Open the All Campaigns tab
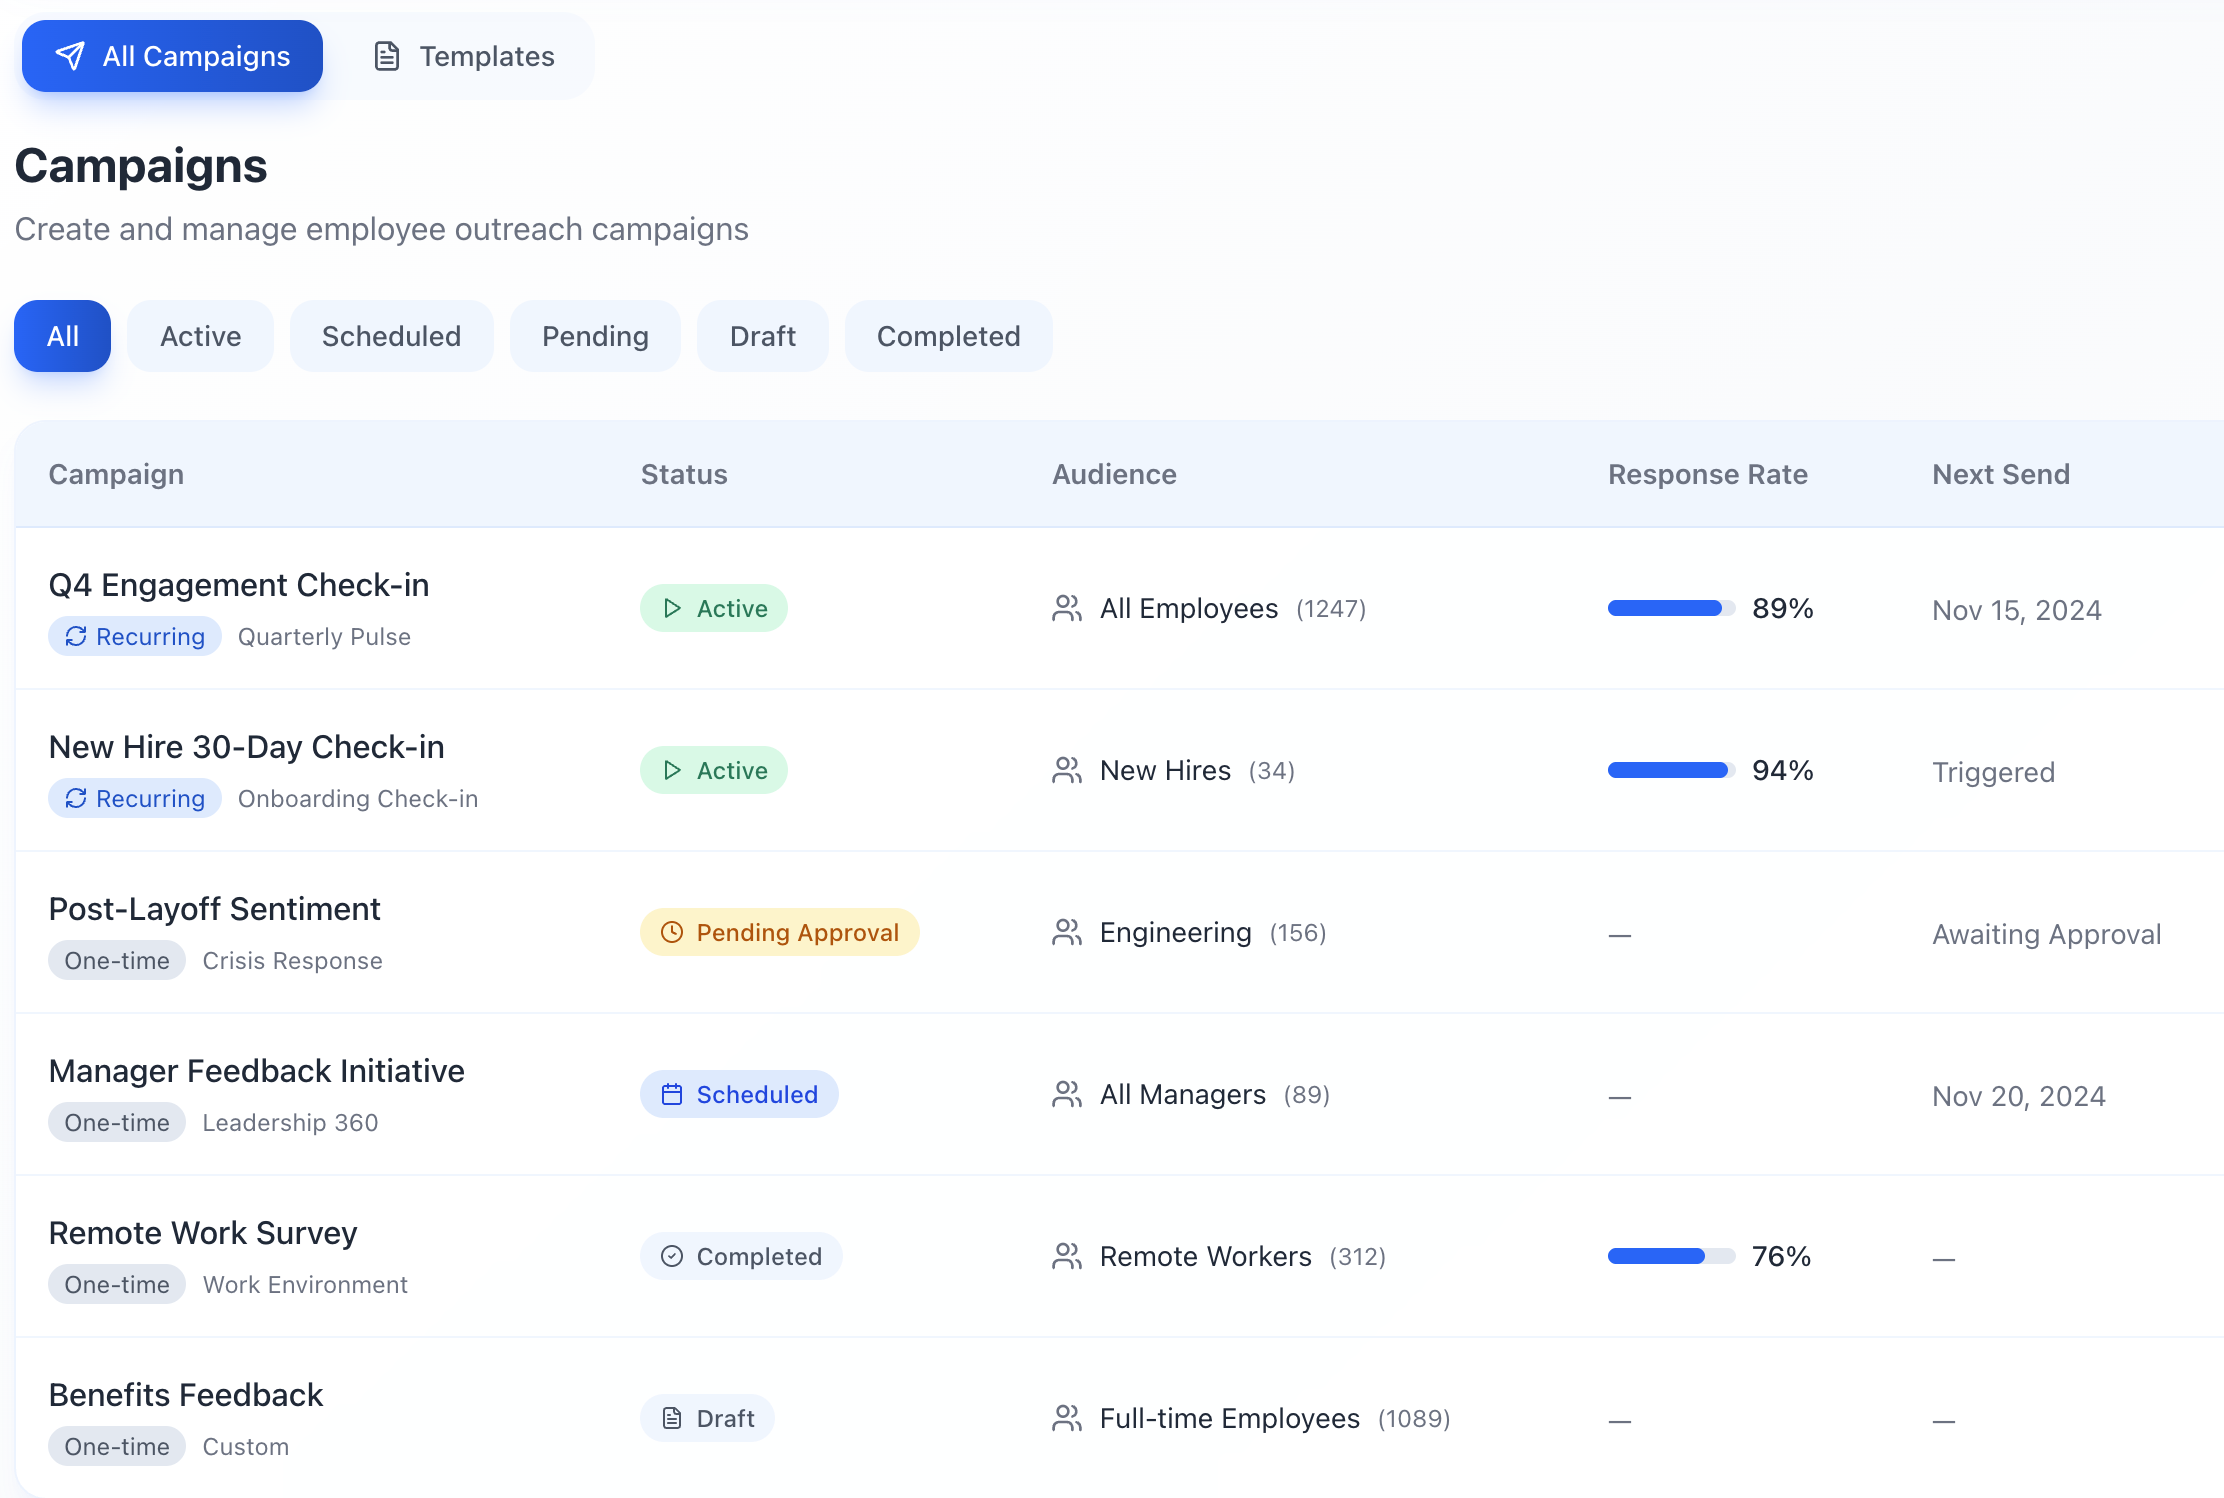This screenshot has width=2224, height=1498. pos(172,56)
